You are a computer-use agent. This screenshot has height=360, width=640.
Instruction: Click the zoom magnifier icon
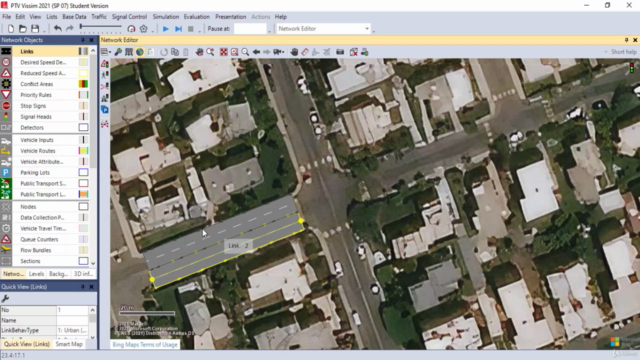pos(245,52)
